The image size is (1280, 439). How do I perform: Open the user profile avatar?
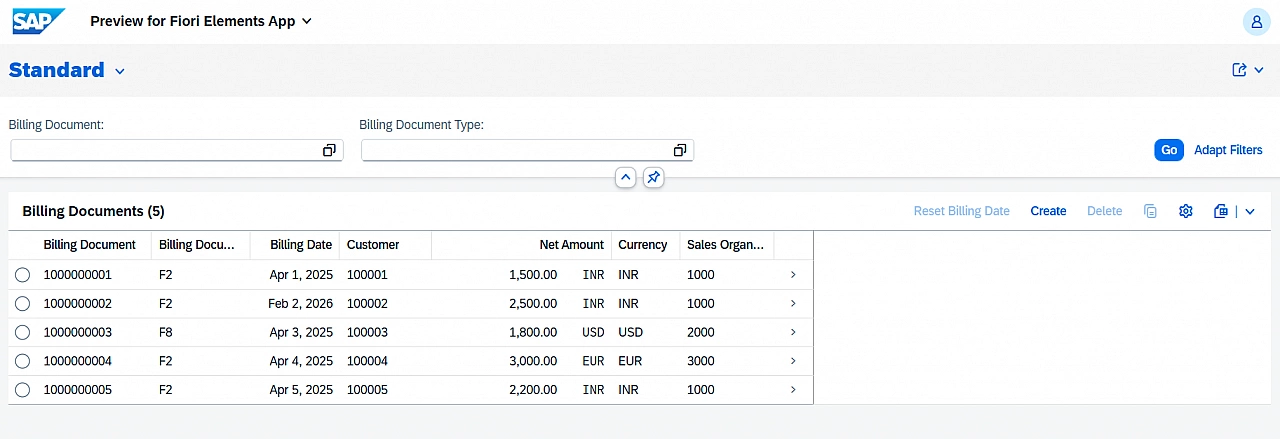click(1256, 21)
